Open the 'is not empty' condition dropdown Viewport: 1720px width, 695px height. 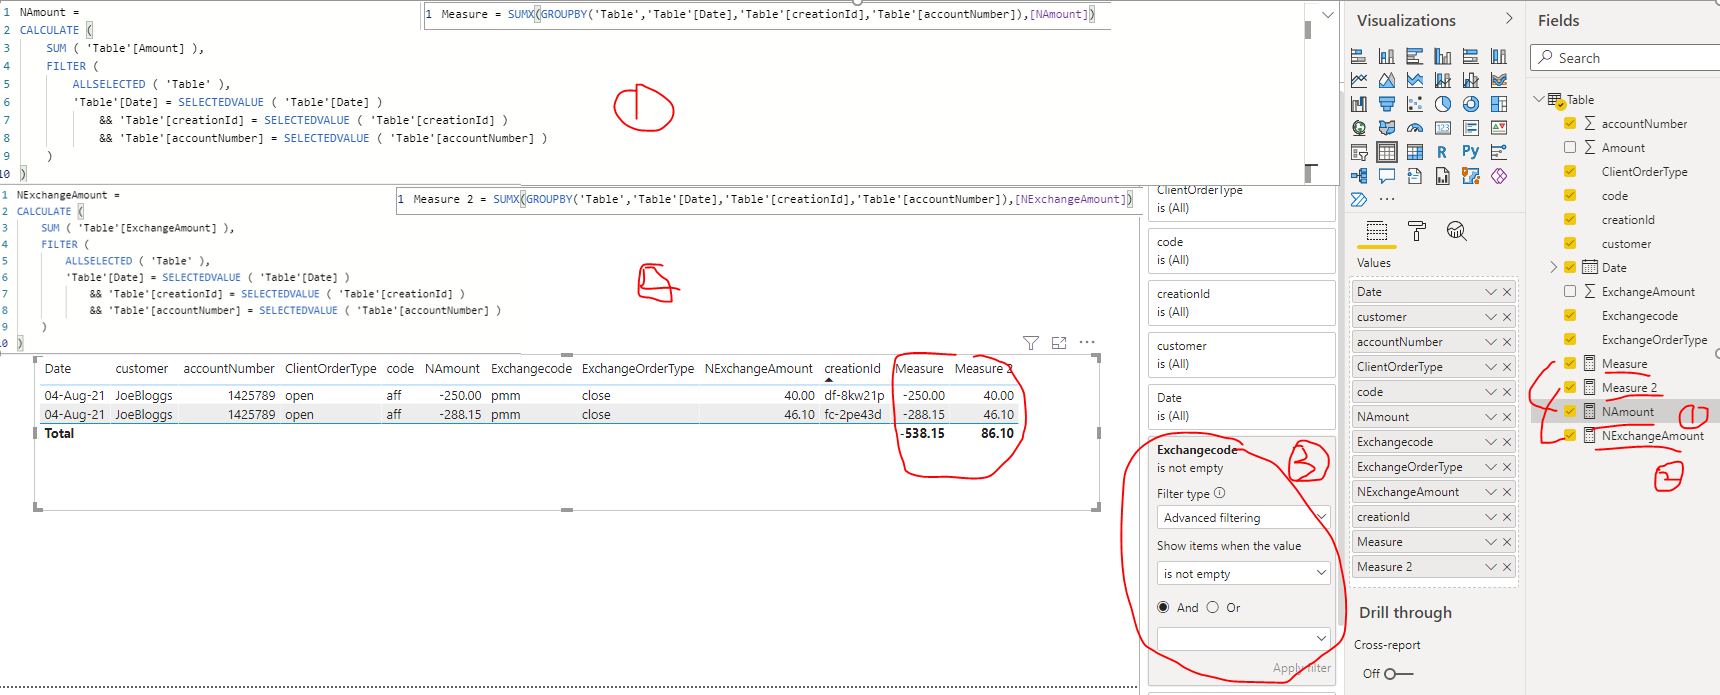point(1244,573)
